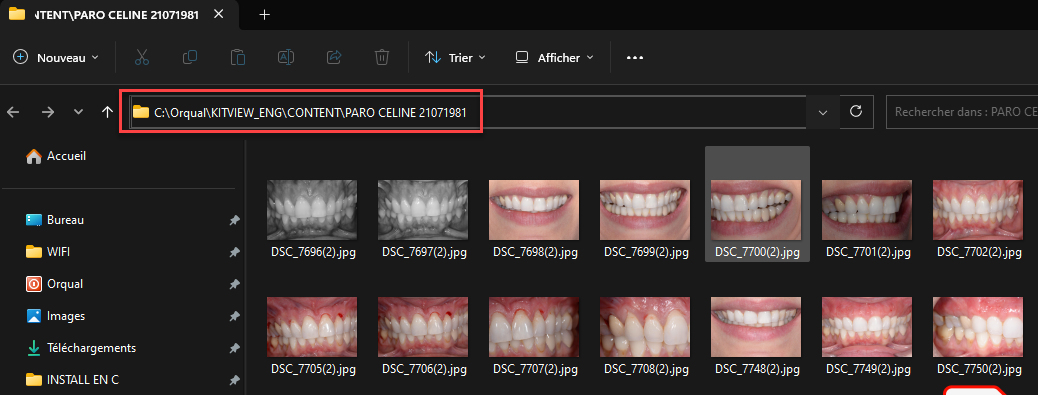Pin icon next to Bureau
The image size is (1038, 395).
coord(234,220)
